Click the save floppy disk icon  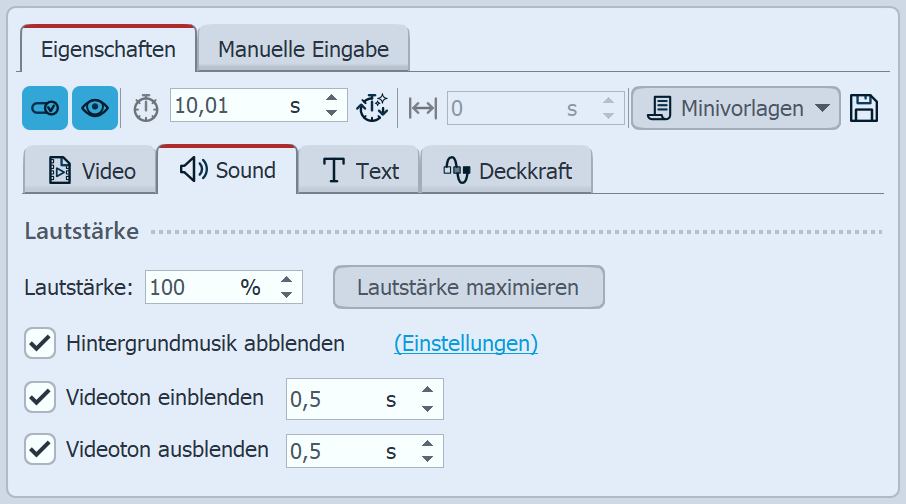coord(863,108)
